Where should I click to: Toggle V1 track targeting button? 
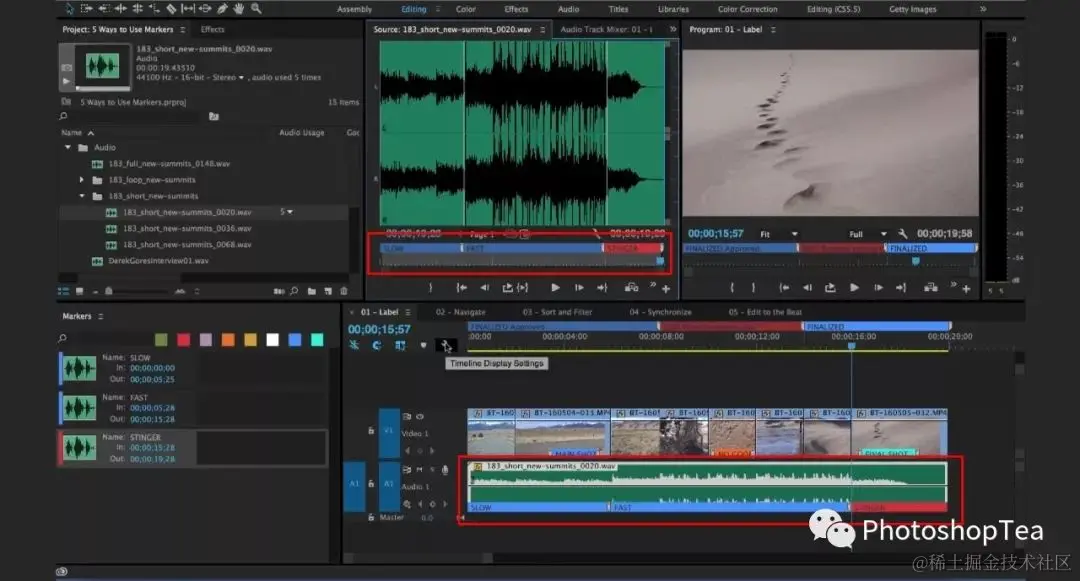coord(388,433)
